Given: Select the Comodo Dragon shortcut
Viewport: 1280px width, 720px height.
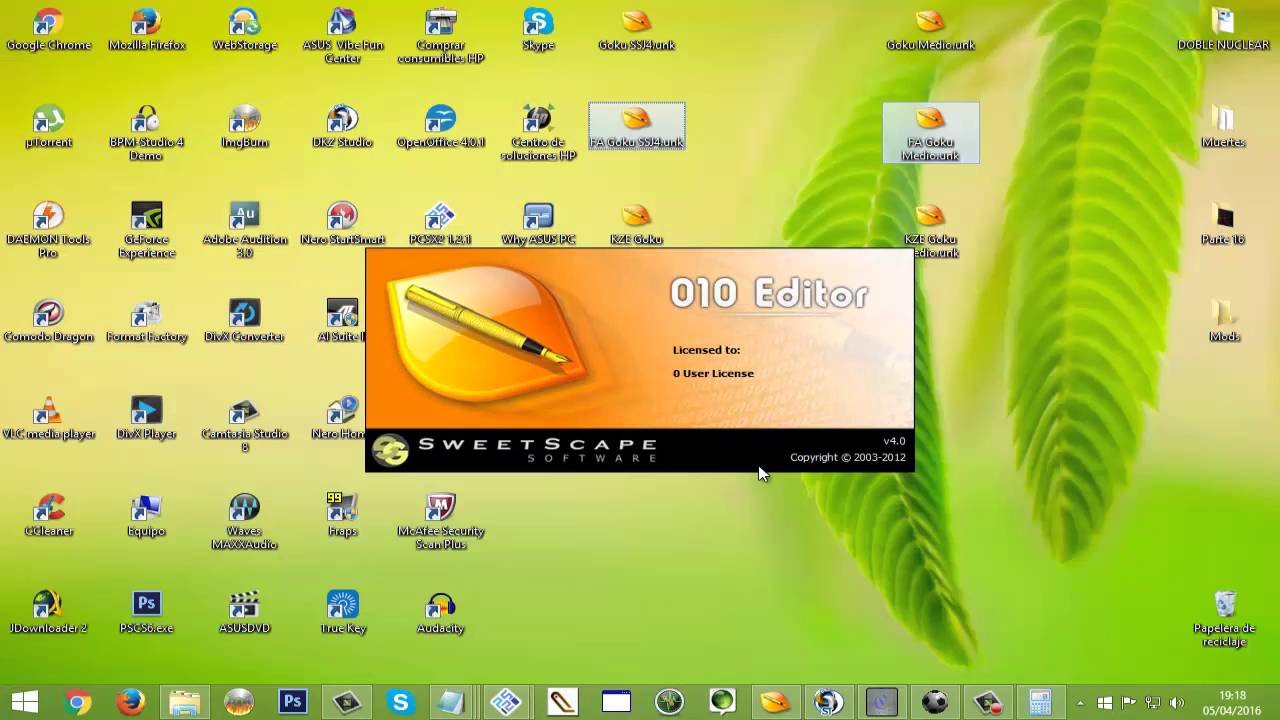Looking at the screenshot, I should click(48, 320).
